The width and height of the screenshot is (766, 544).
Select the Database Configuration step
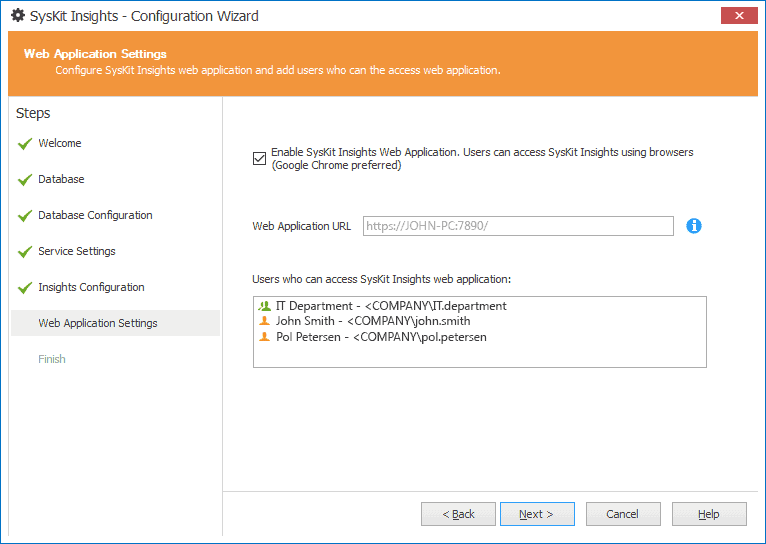point(95,215)
